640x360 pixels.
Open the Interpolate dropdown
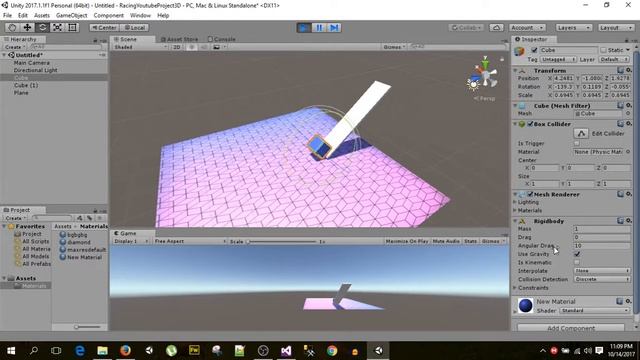click(602, 271)
